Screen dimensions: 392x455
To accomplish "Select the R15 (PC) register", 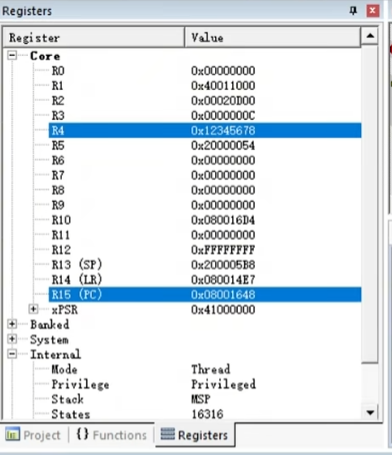I will [x=205, y=294].
